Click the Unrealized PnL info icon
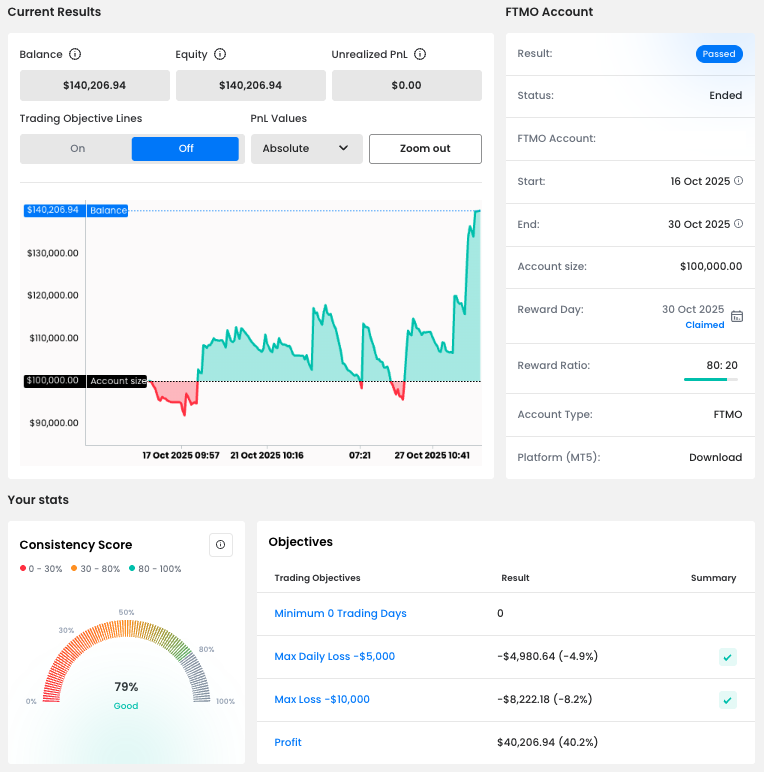This screenshot has width=764, height=772. 421,55
